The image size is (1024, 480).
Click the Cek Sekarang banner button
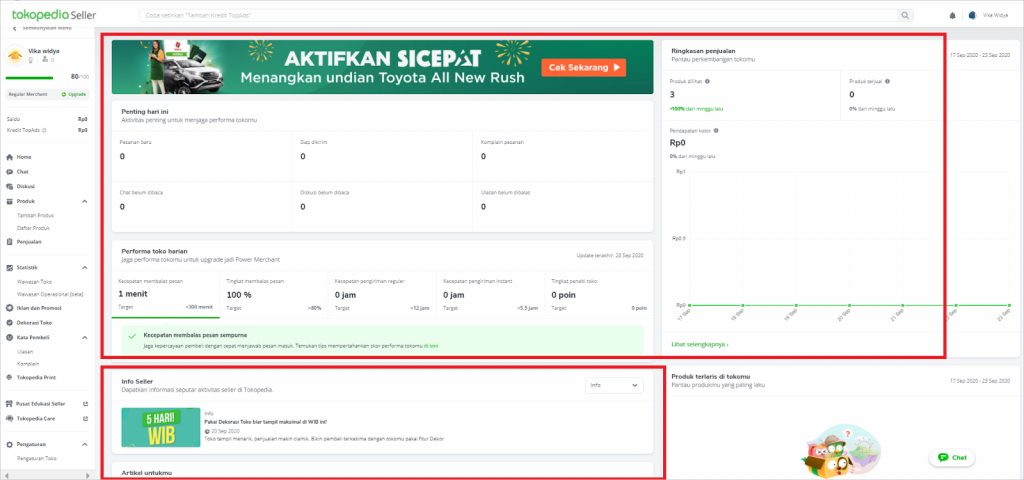[x=584, y=68]
